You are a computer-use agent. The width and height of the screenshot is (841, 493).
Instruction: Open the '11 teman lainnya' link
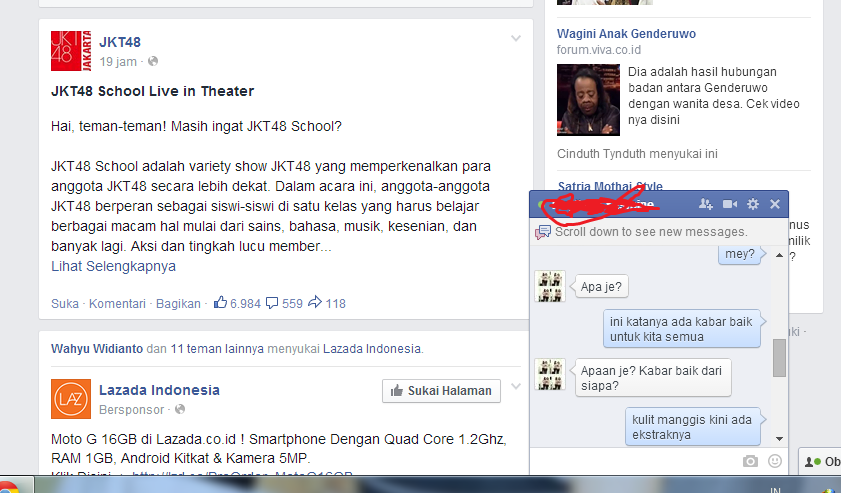pyautogui.click(x=217, y=349)
